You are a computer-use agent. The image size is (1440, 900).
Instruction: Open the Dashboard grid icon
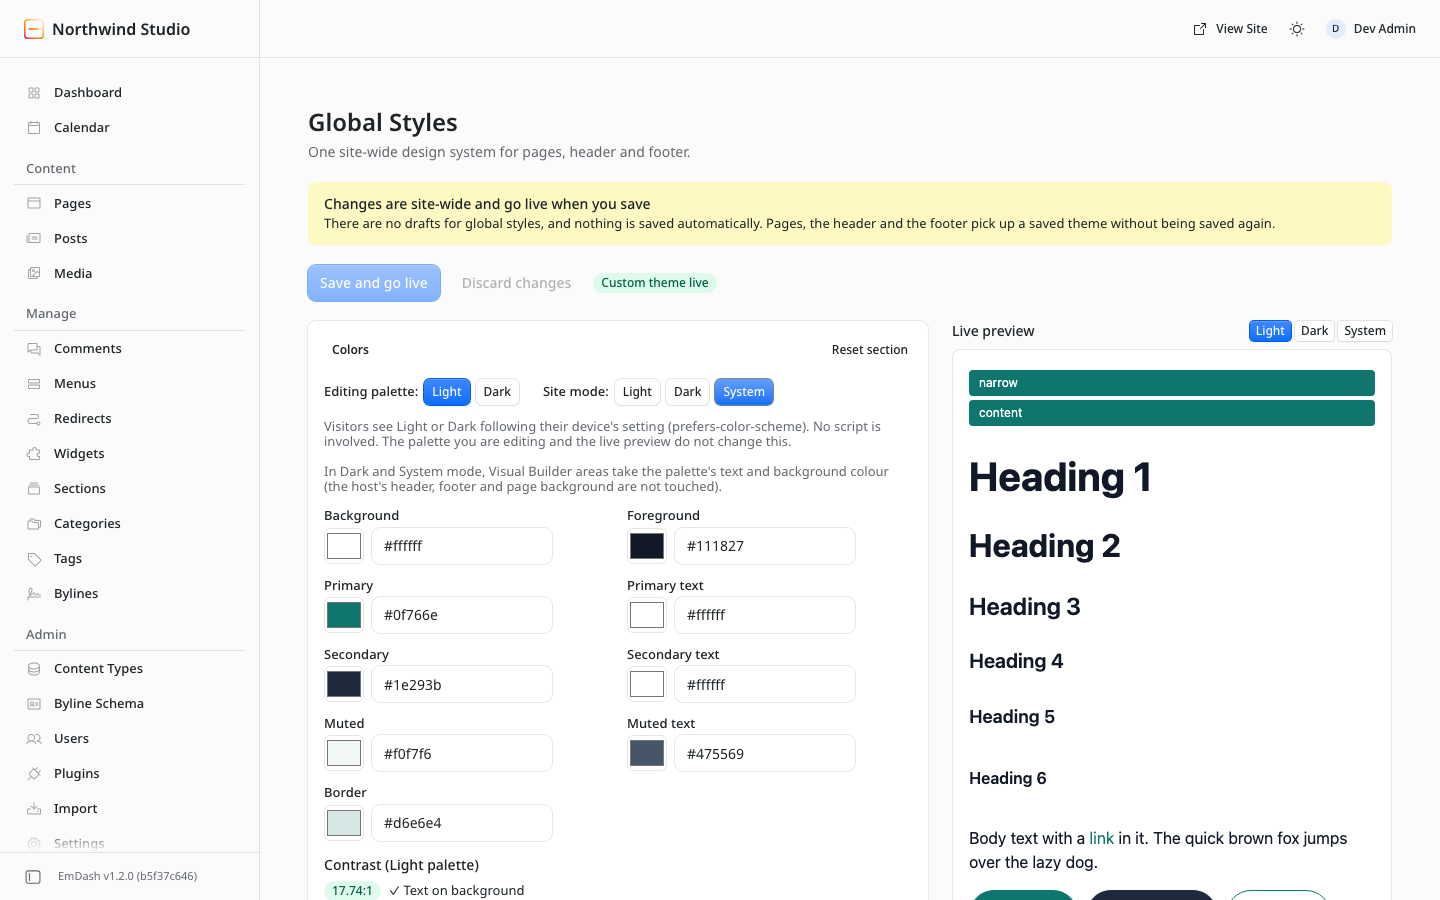34,93
